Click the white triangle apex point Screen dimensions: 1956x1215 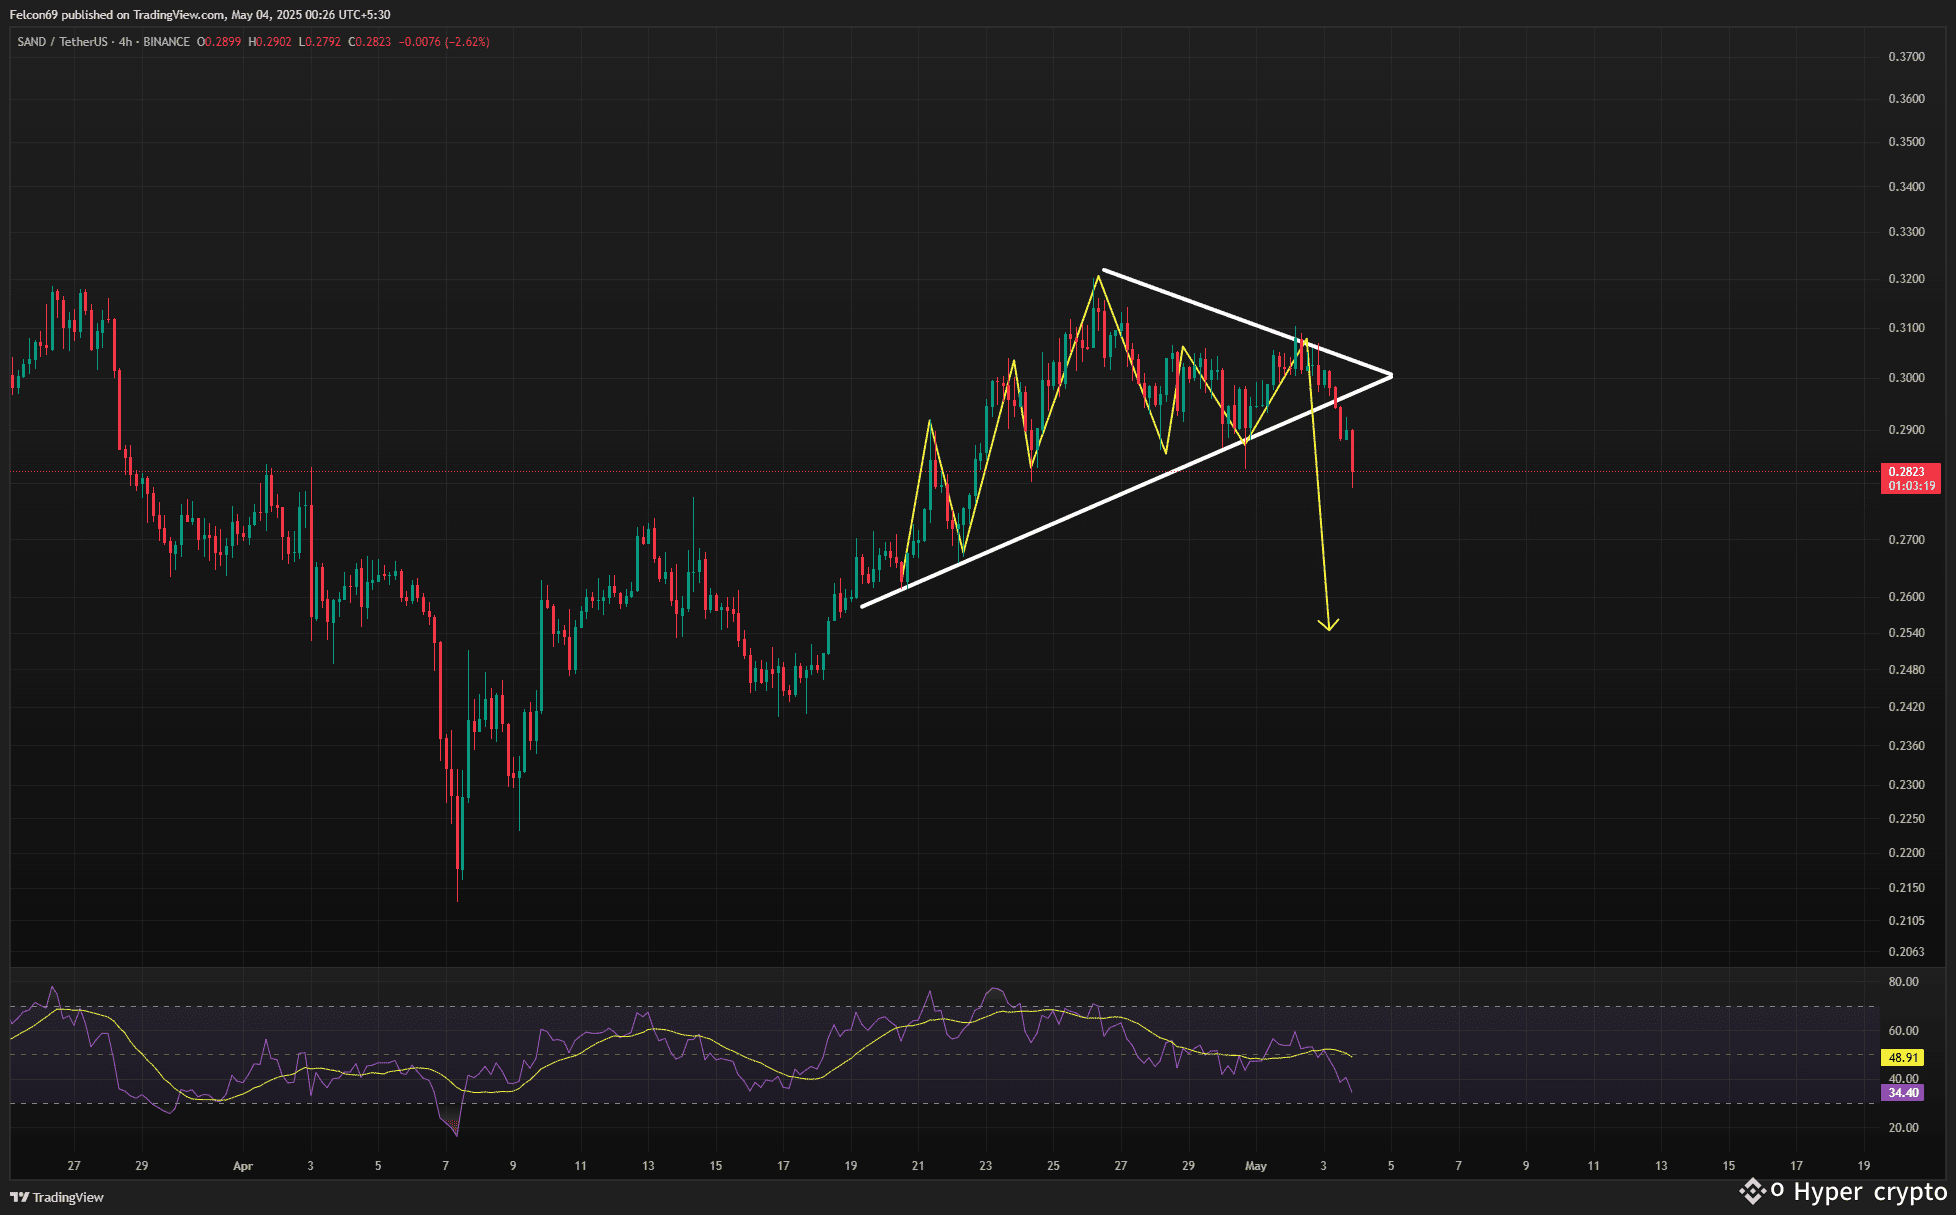[x=1391, y=376]
